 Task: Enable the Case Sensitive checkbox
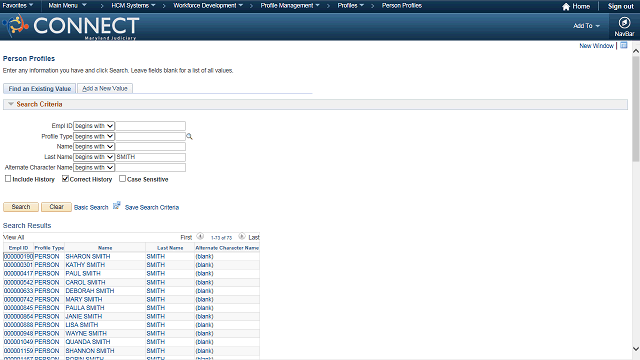point(122,179)
